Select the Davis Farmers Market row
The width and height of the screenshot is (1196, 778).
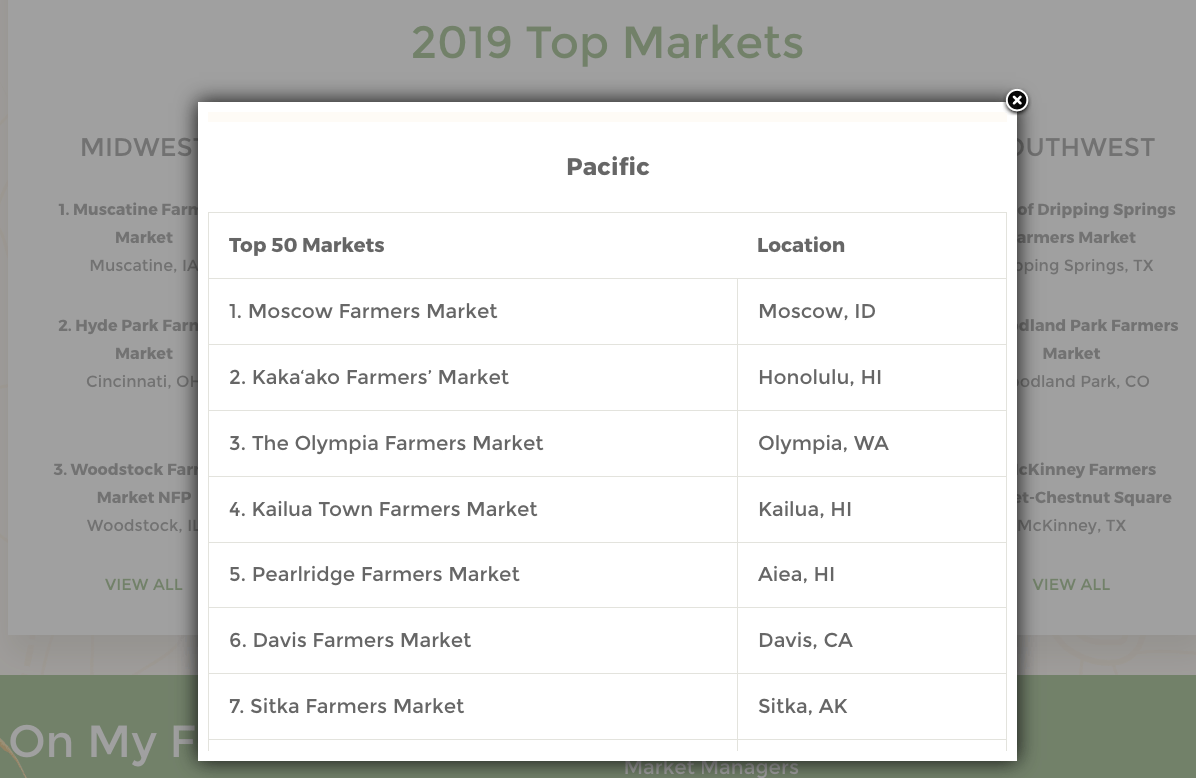[x=350, y=640]
